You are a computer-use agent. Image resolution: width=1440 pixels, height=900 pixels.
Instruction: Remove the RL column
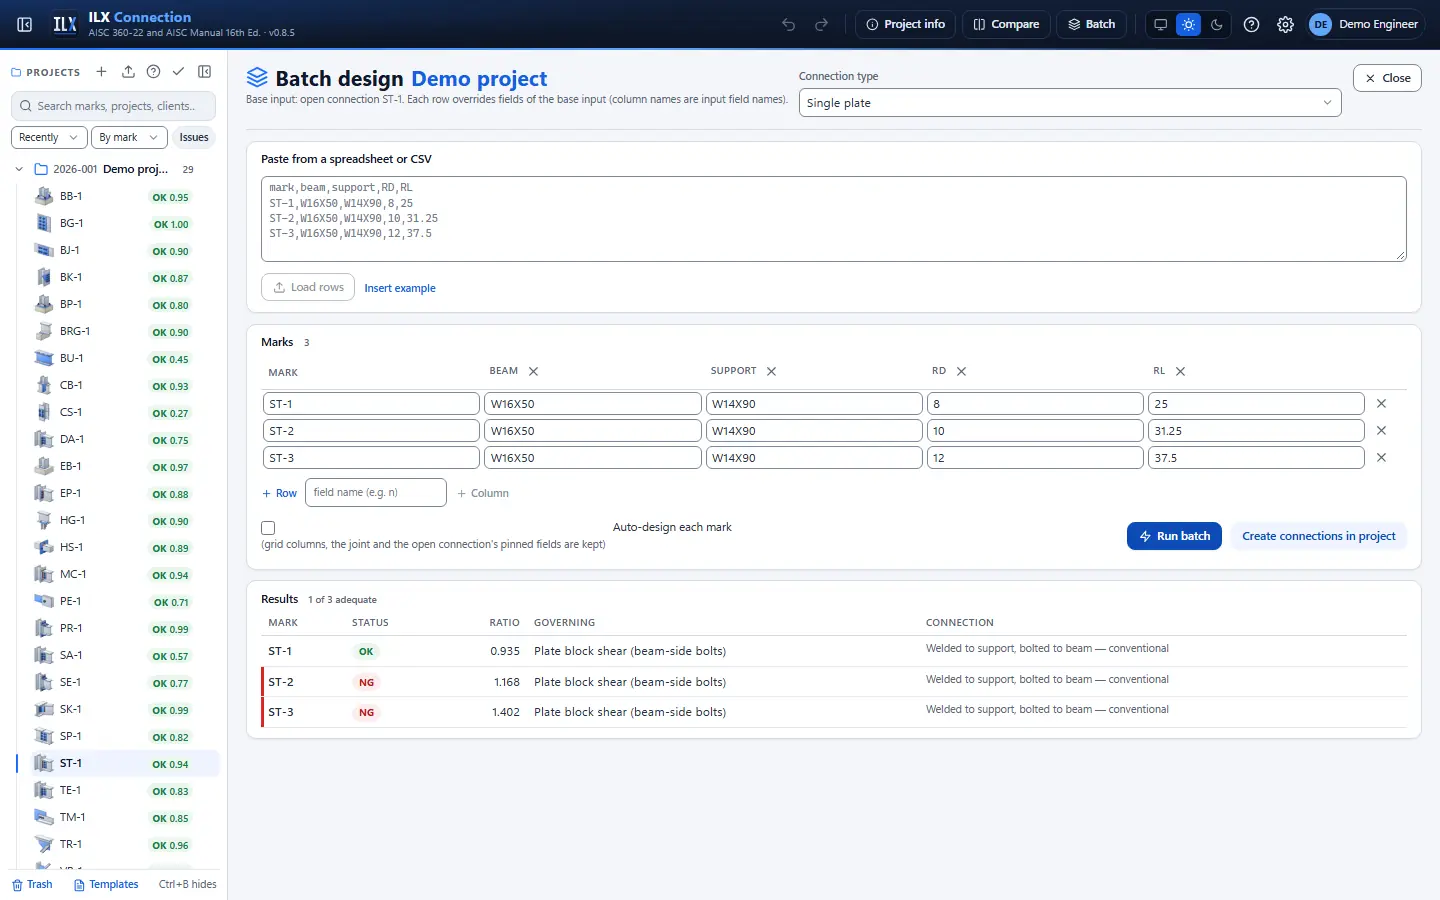[1181, 371]
